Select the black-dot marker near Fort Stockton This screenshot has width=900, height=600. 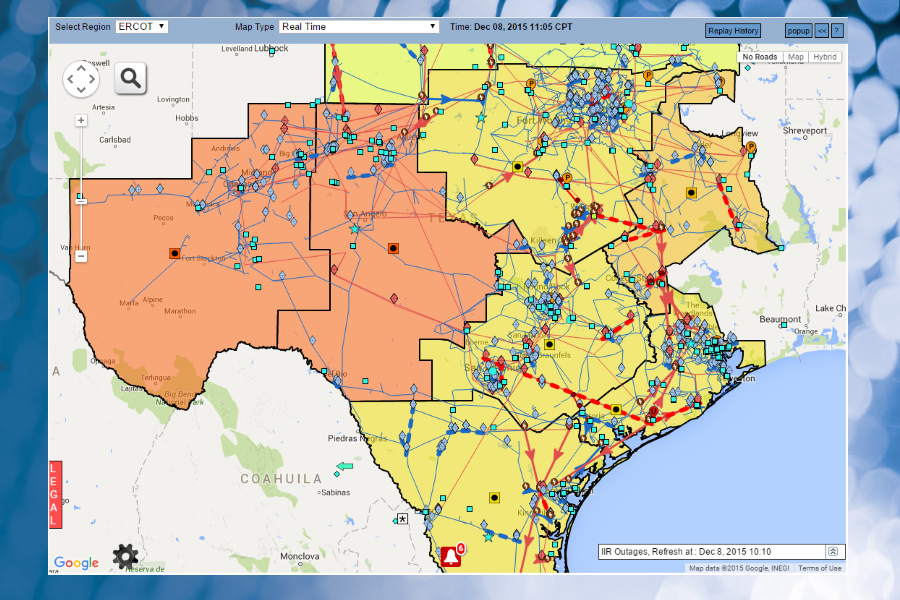point(174,253)
